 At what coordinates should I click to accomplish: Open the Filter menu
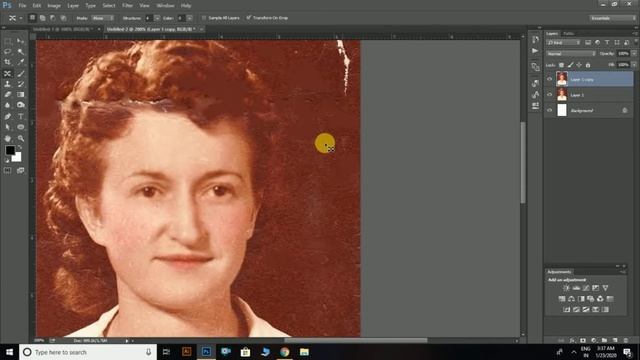point(128,6)
